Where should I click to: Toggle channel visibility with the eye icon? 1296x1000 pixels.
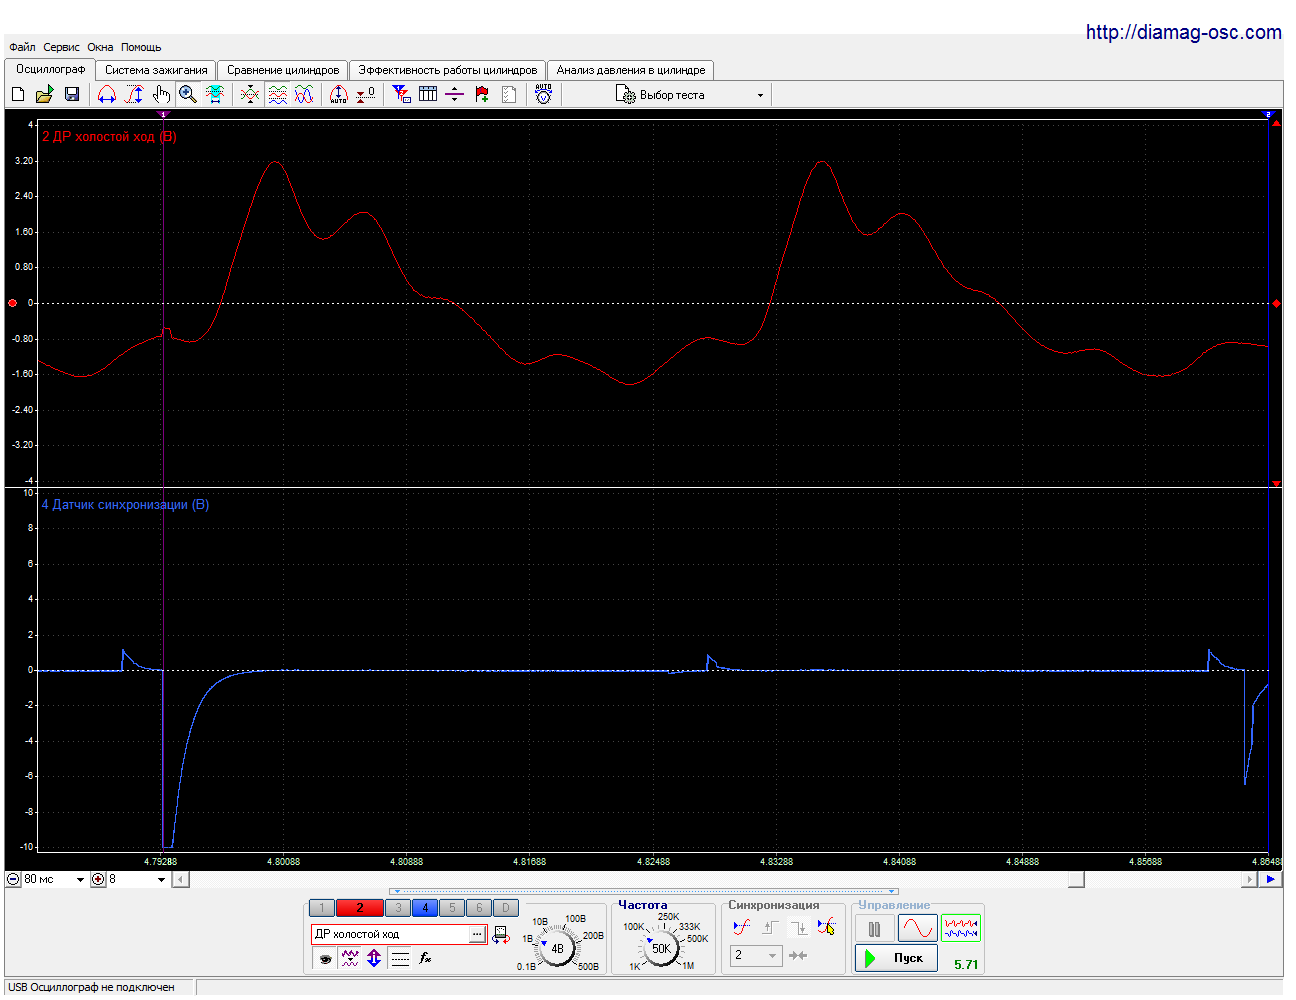point(325,958)
